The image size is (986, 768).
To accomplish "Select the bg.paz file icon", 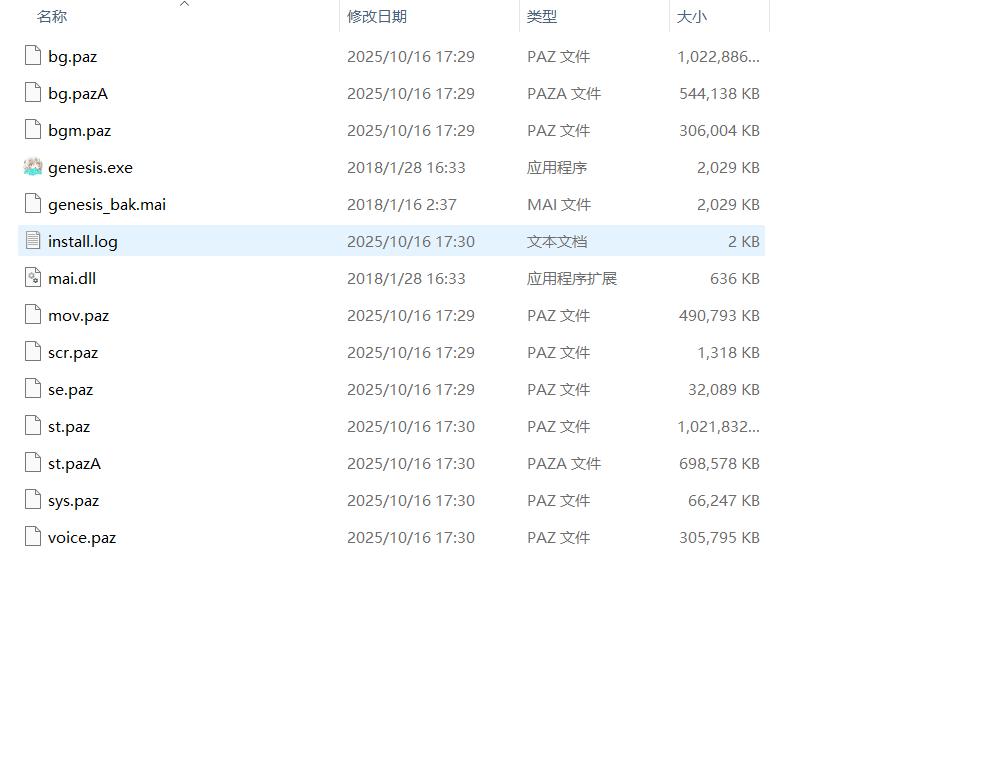I will (x=33, y=57).
